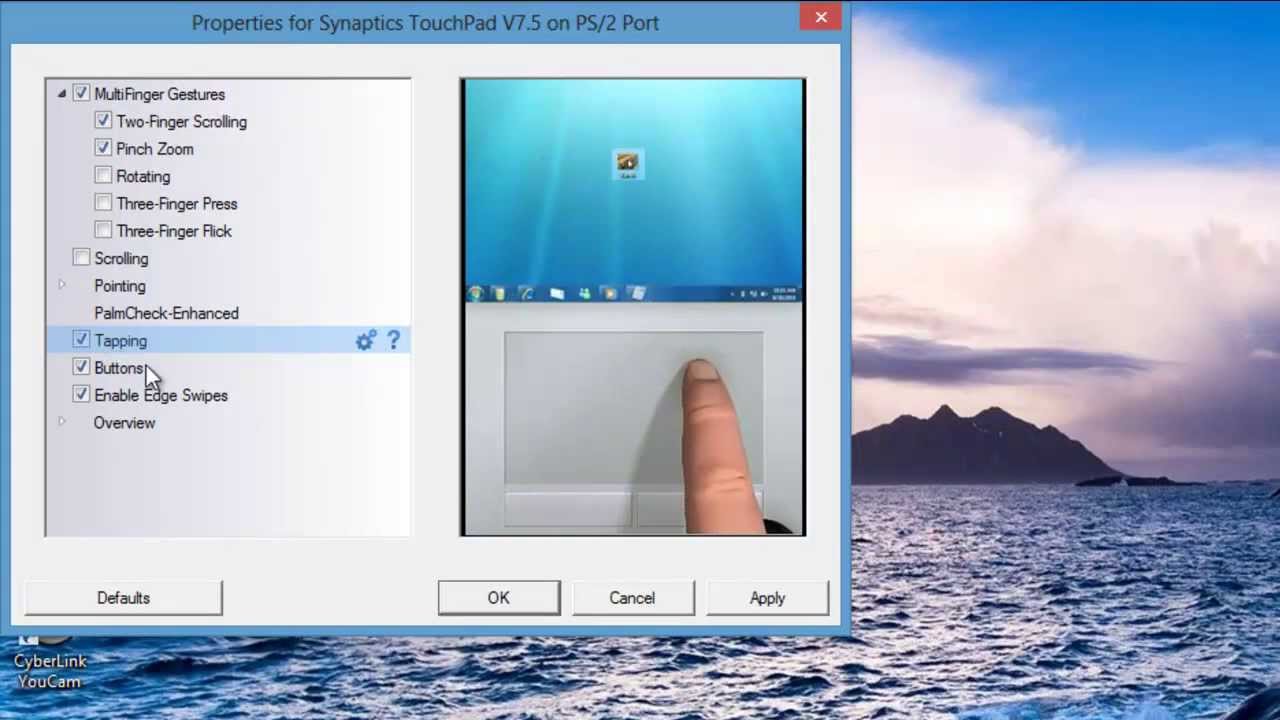
Task: Uncheck the Pinch Zoom option
Action: click(x=103, y=148)
